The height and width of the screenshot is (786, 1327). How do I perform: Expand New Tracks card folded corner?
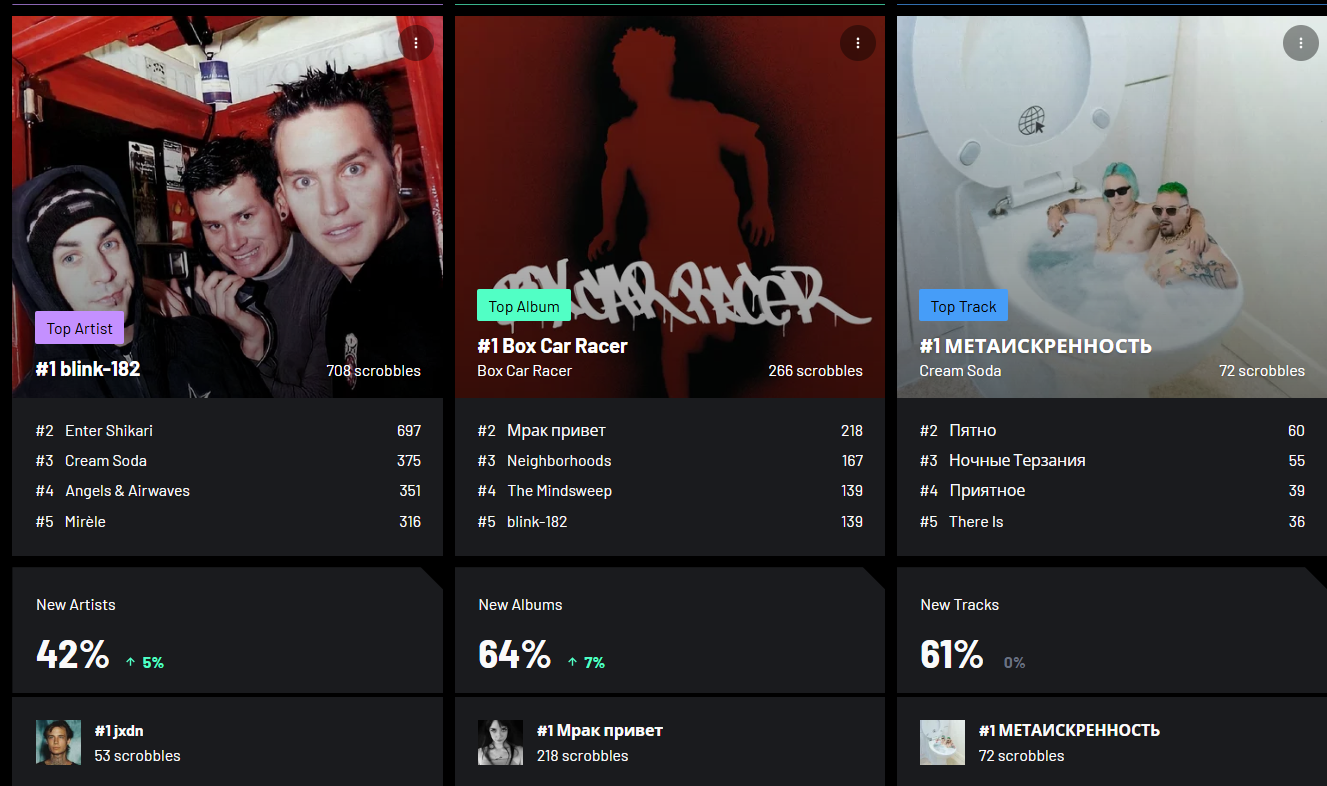coord(1315,578)
